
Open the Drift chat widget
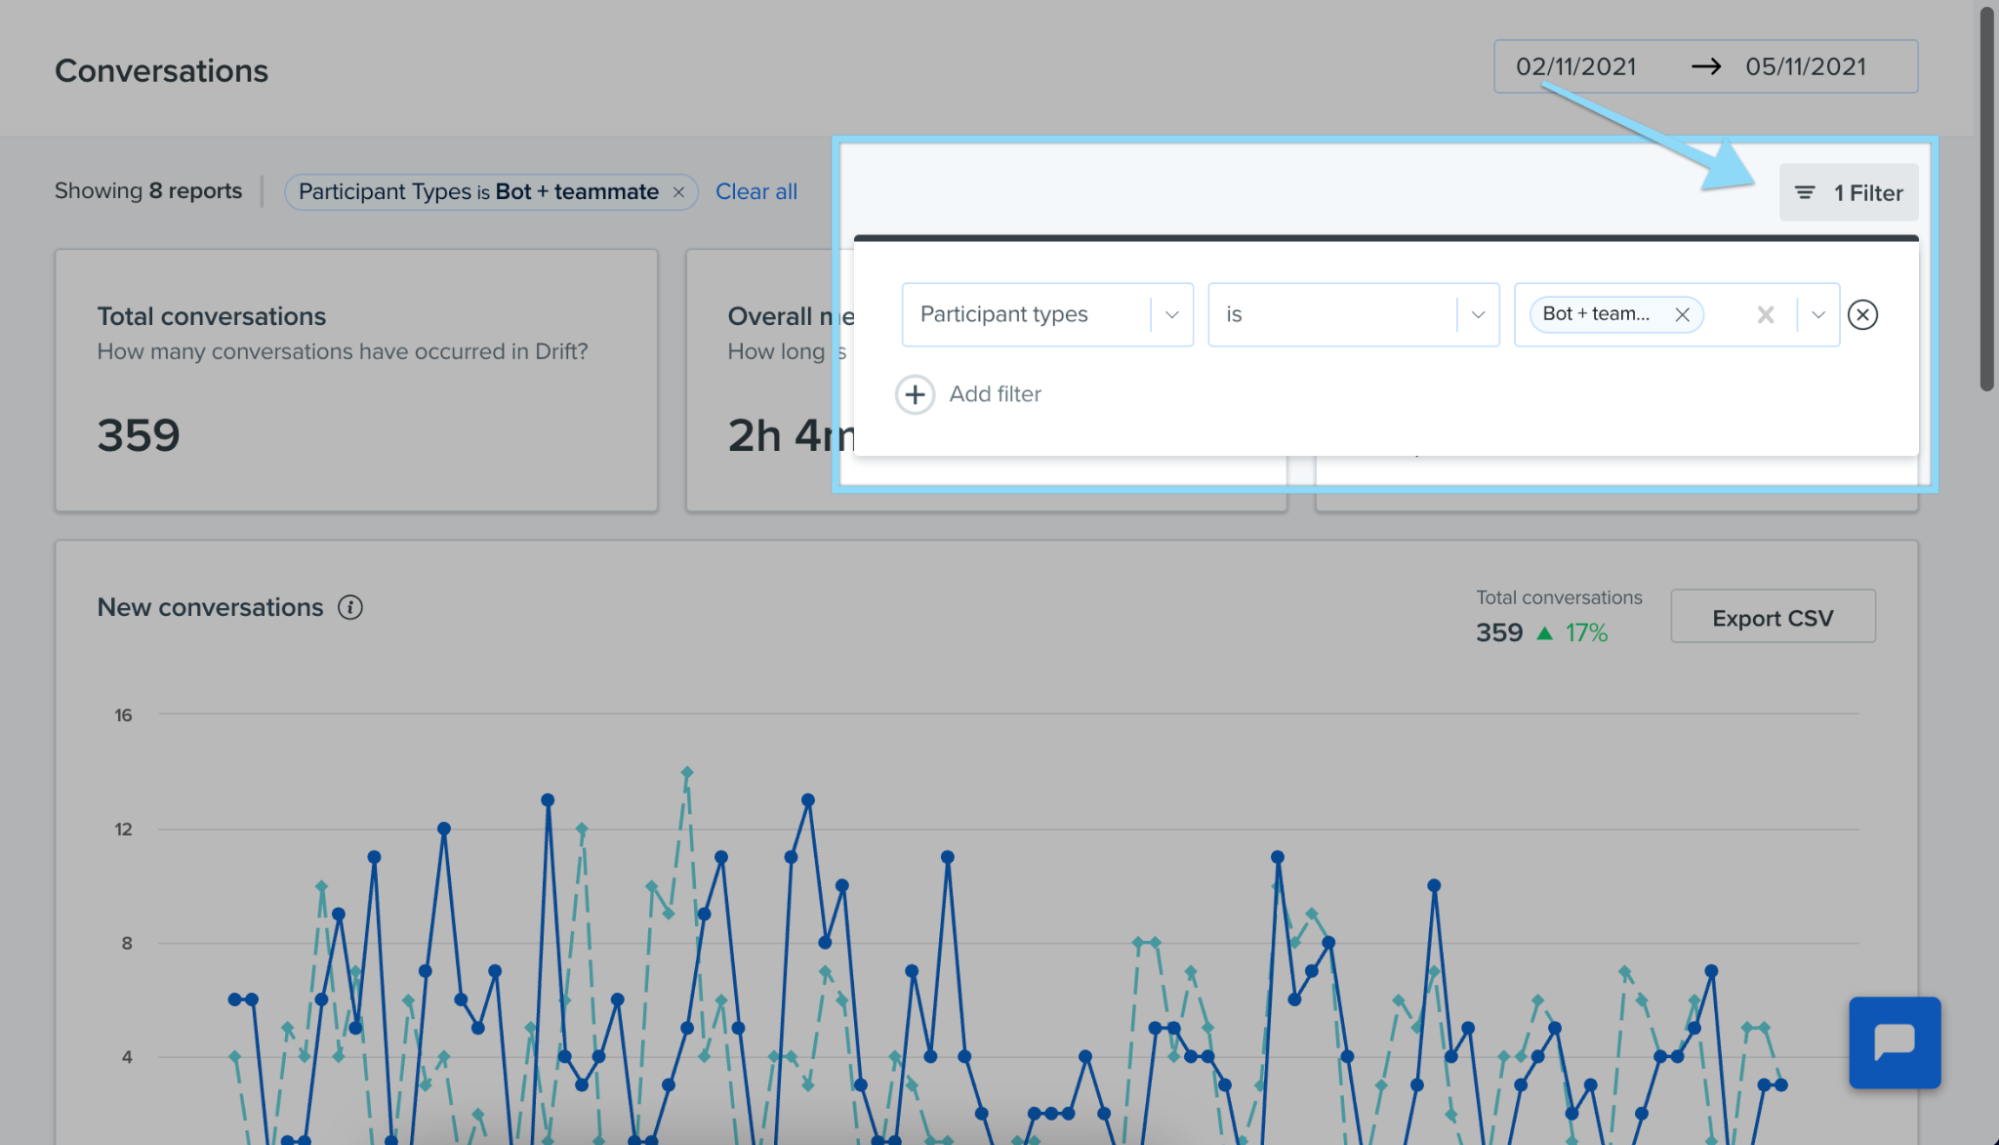[x=1894, y=1042]
